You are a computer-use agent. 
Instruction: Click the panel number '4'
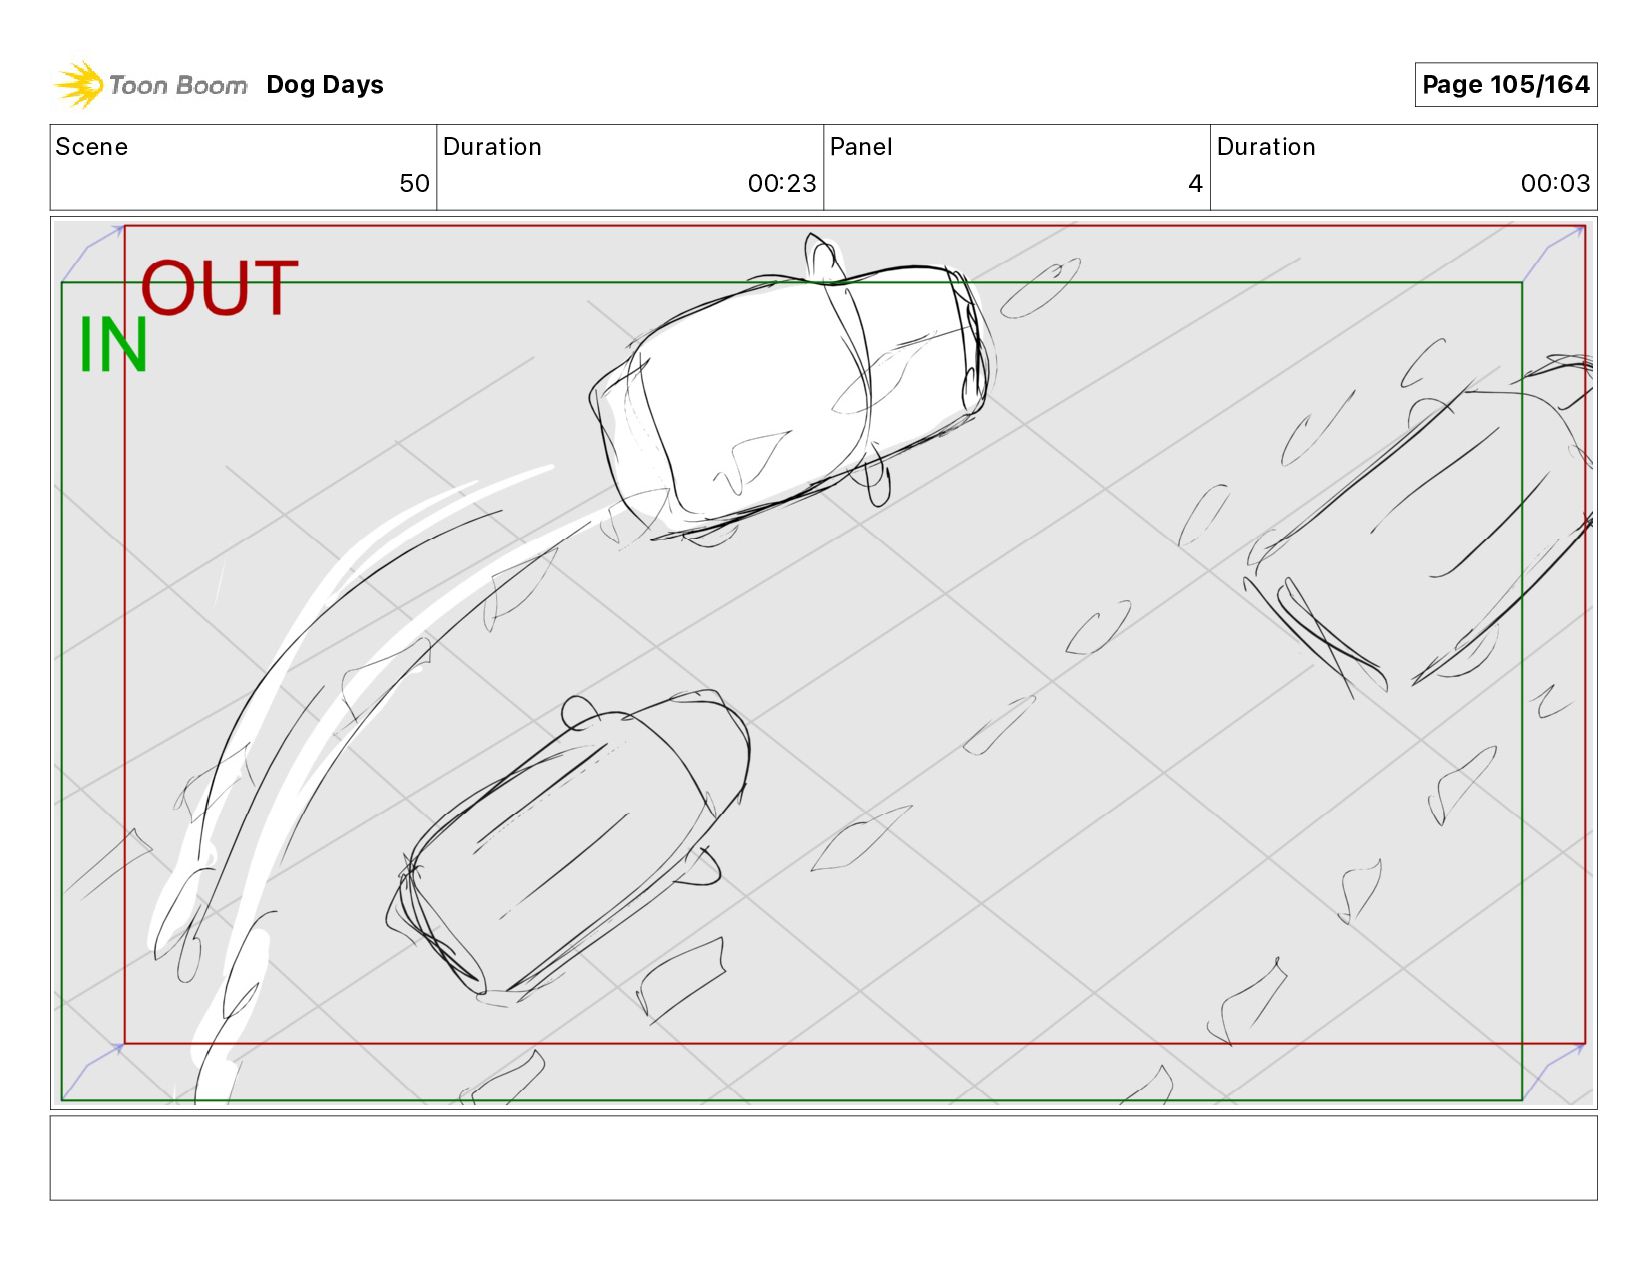click(x=1195, y=184)
